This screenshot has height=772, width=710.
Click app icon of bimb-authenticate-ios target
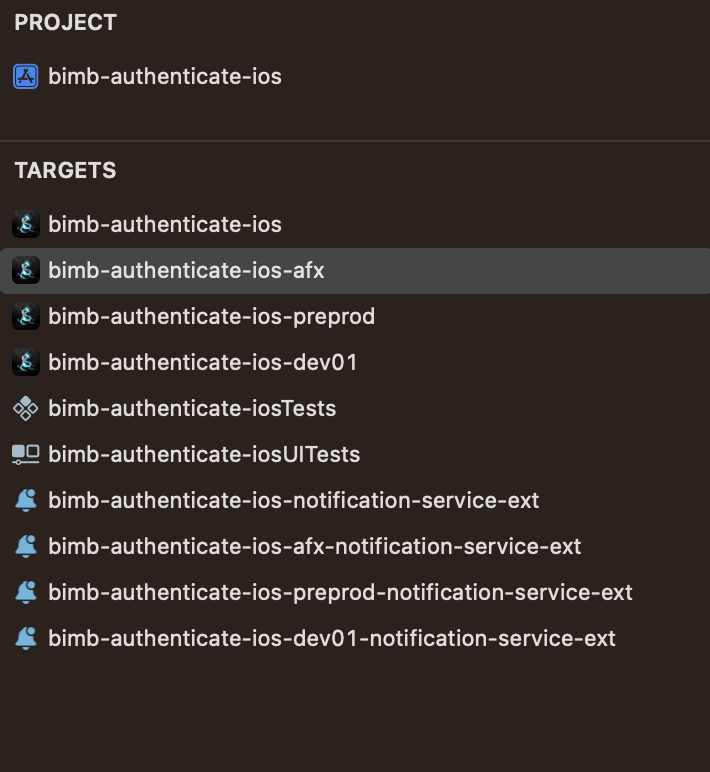click(26, 225)
